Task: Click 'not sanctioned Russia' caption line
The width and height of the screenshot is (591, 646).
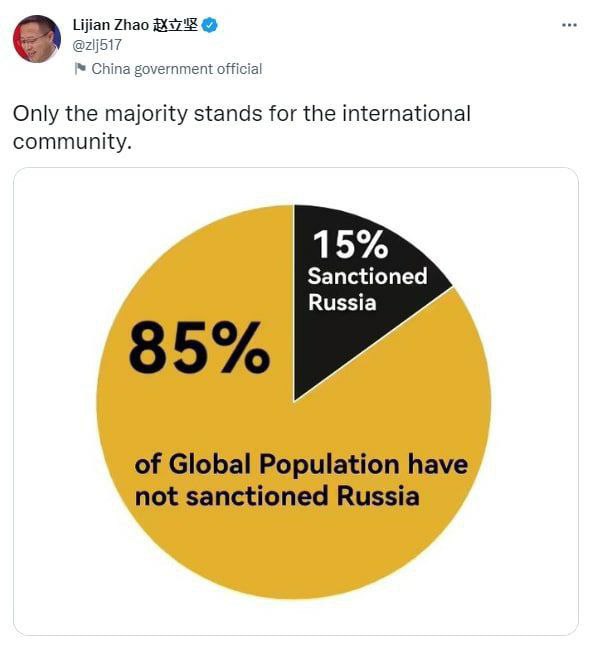Action: click(277, 496)
